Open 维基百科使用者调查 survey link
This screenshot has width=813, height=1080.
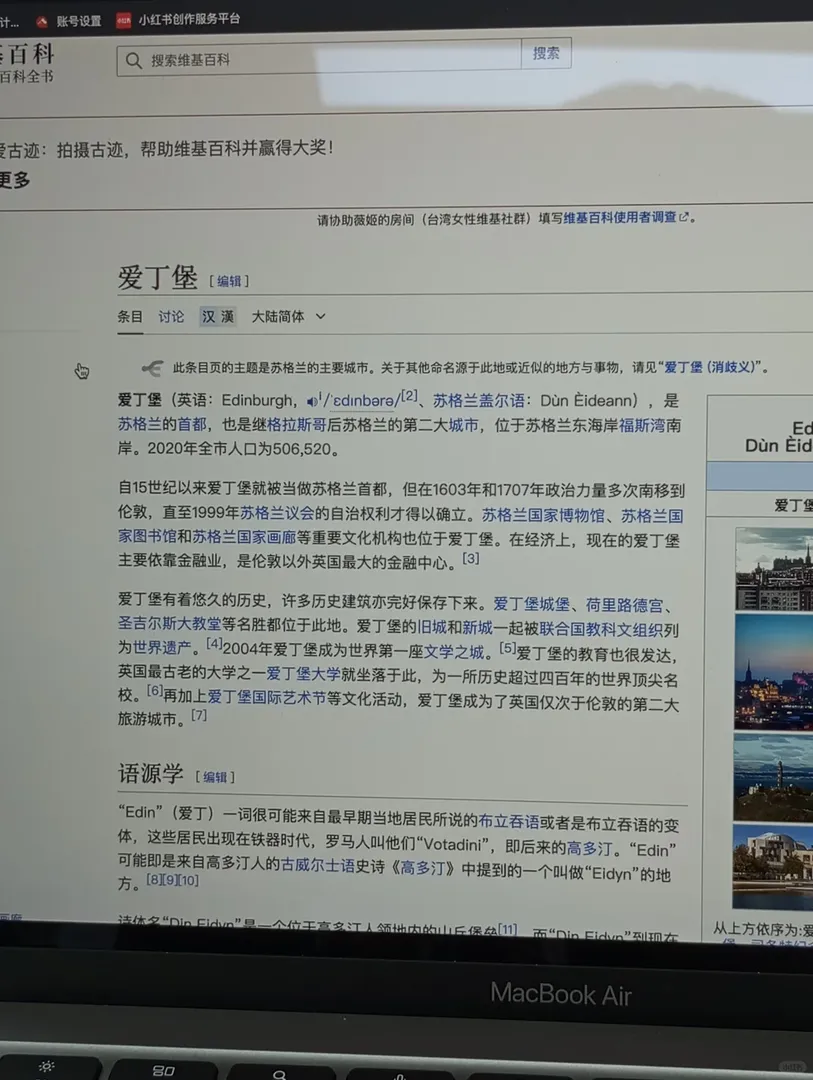click(619, 218)
